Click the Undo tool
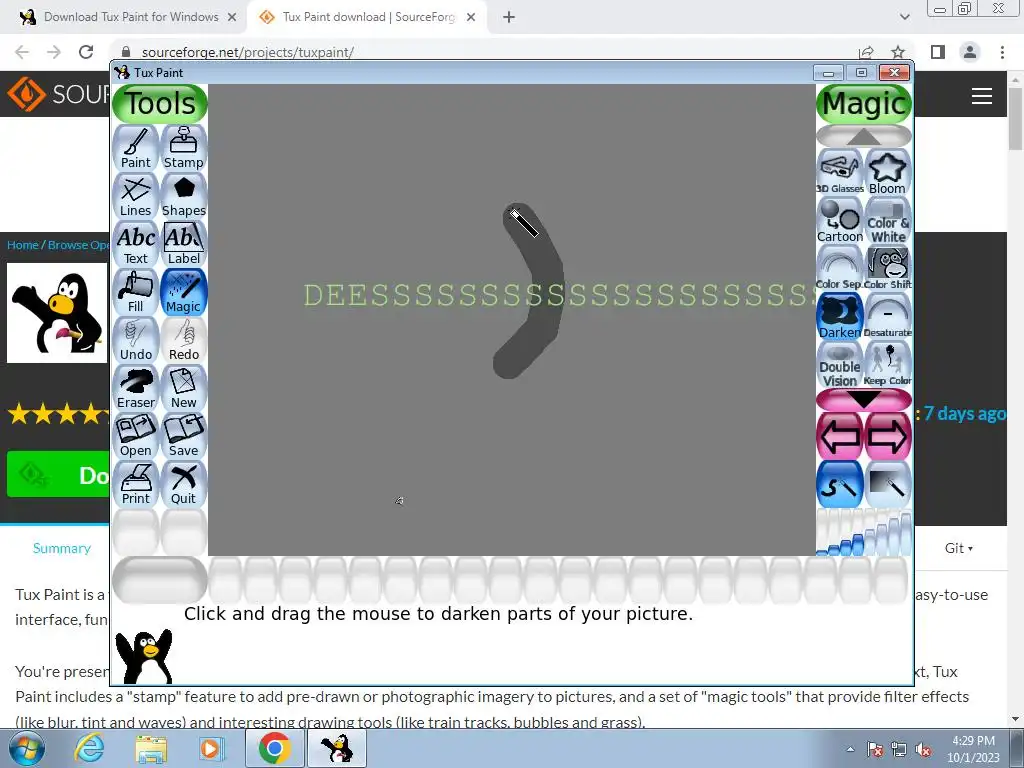The height and width of the screenshot is (768, 1024). (136, 340)
